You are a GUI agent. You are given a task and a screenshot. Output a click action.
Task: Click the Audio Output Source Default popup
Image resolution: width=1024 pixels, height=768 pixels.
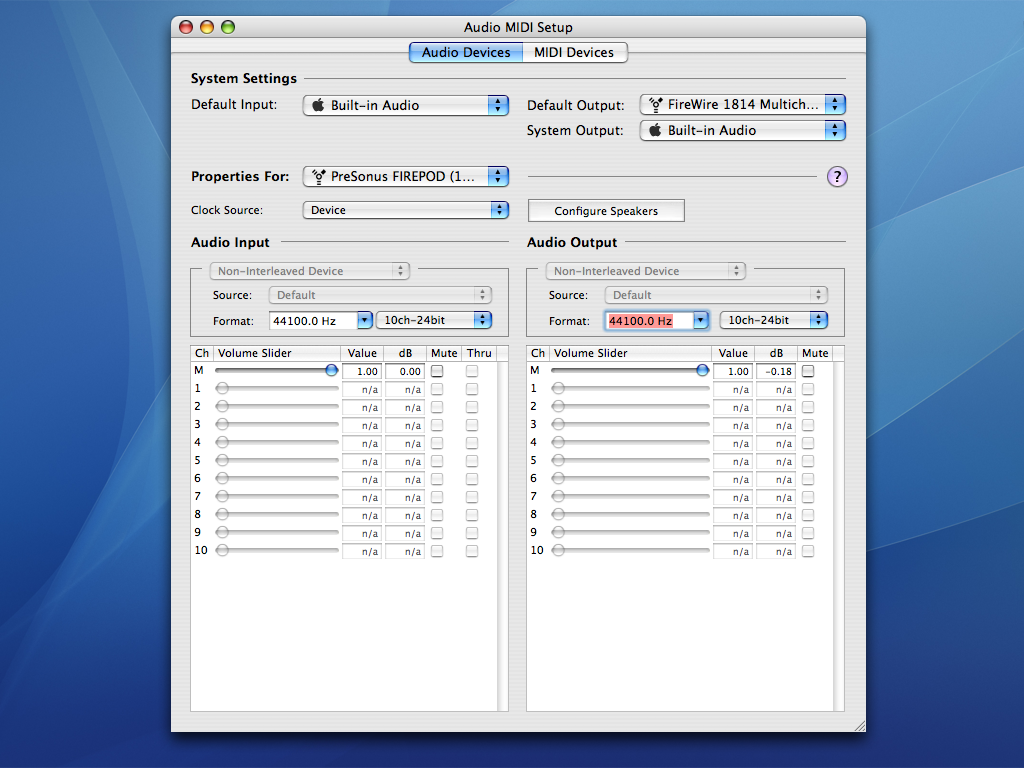coord(716,295)
